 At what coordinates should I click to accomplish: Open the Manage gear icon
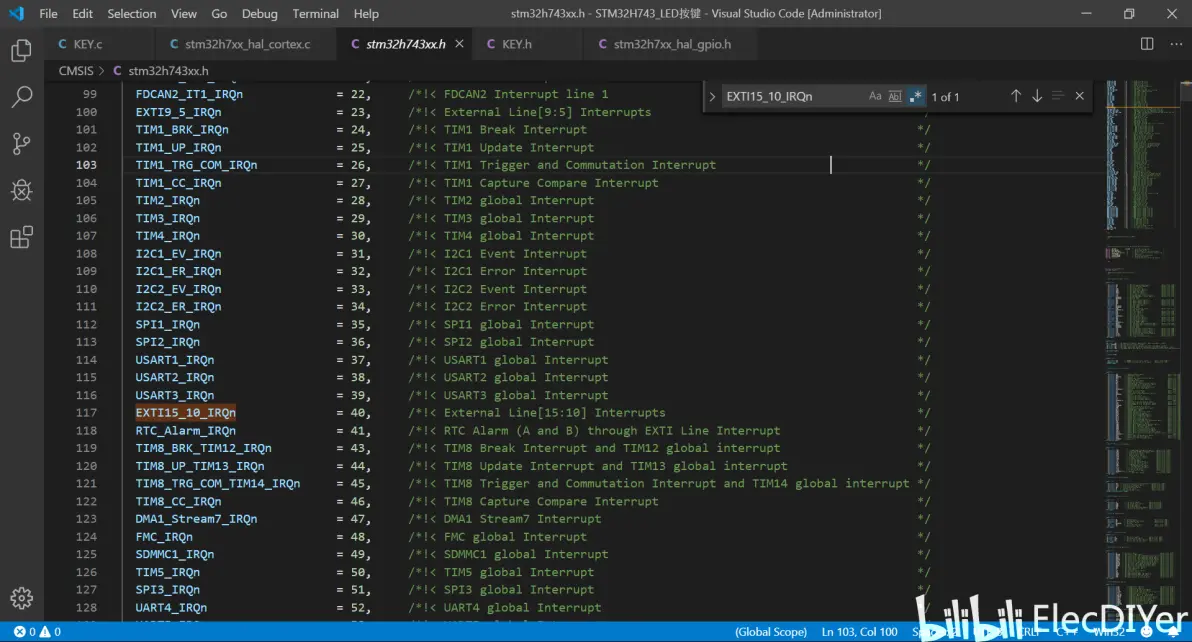(x=21, y=598)
